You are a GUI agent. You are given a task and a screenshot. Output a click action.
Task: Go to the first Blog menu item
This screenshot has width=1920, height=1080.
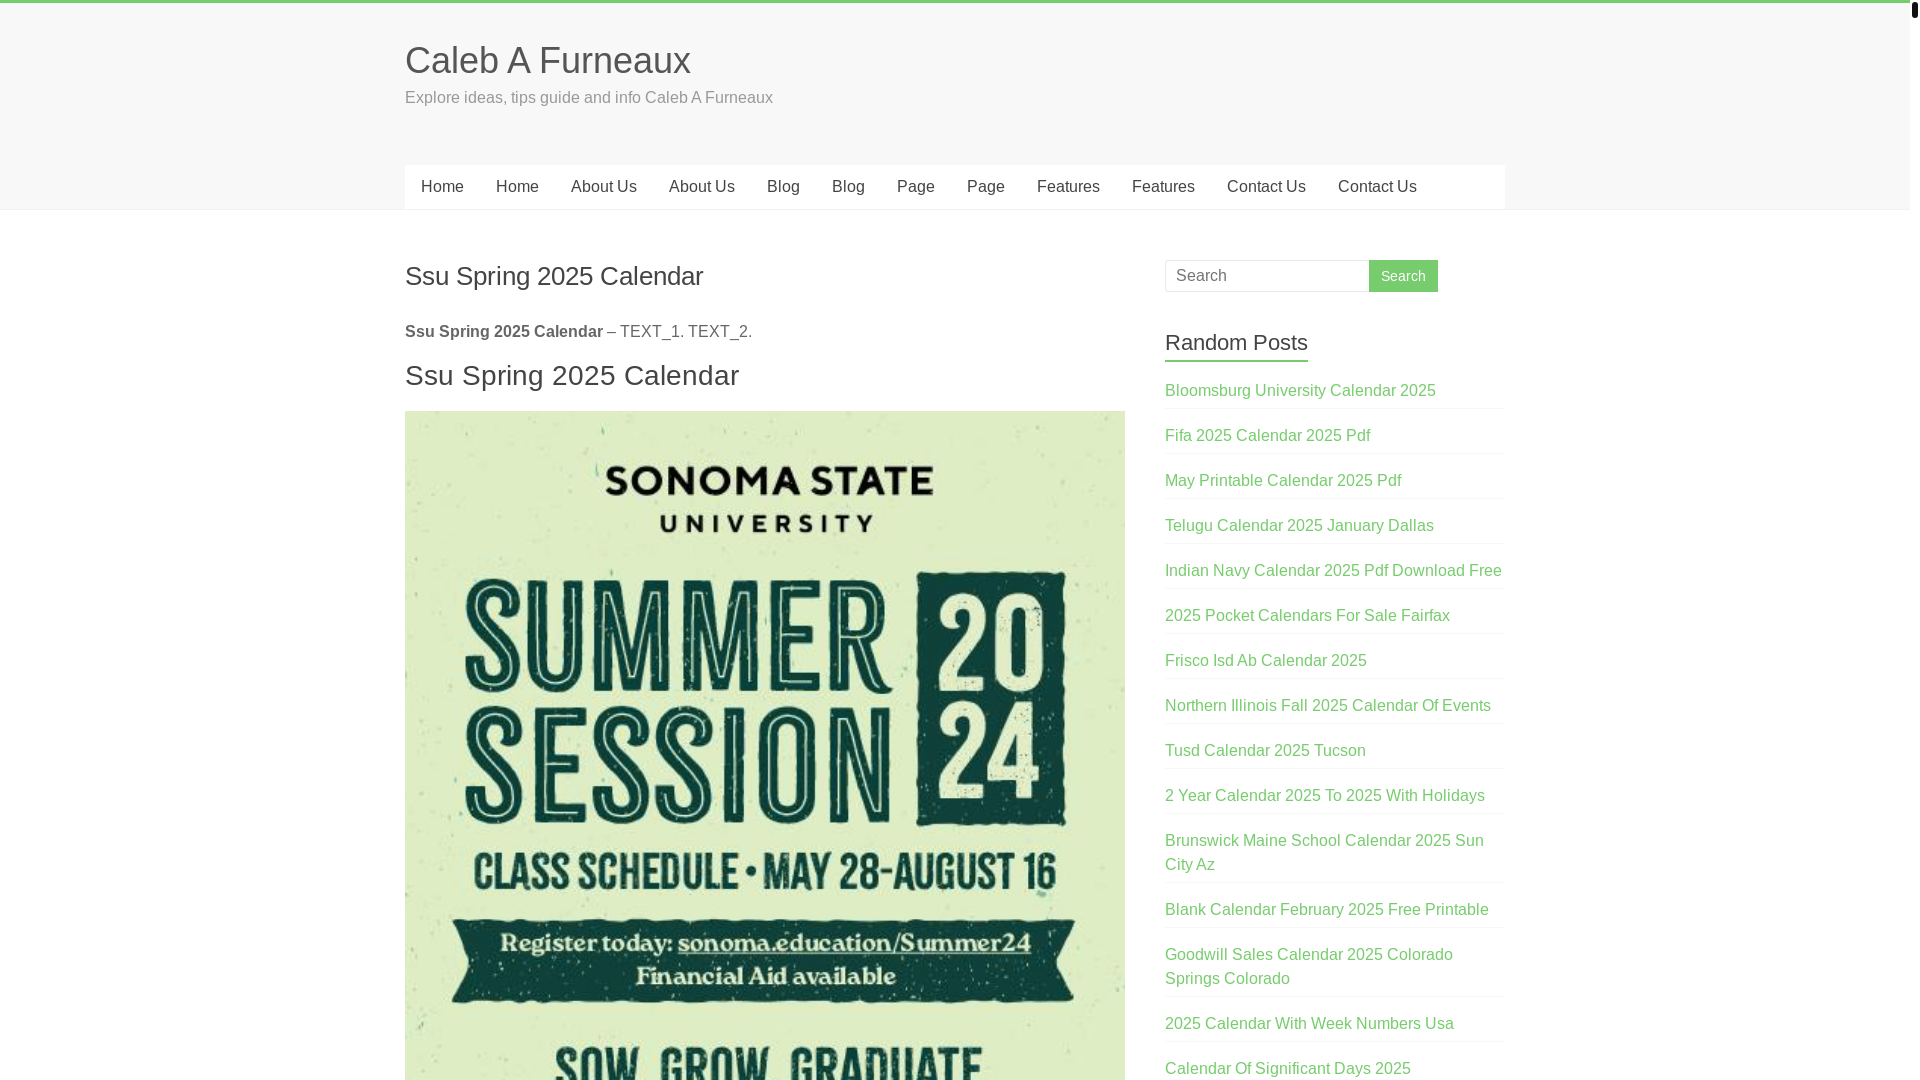[783, 187]
